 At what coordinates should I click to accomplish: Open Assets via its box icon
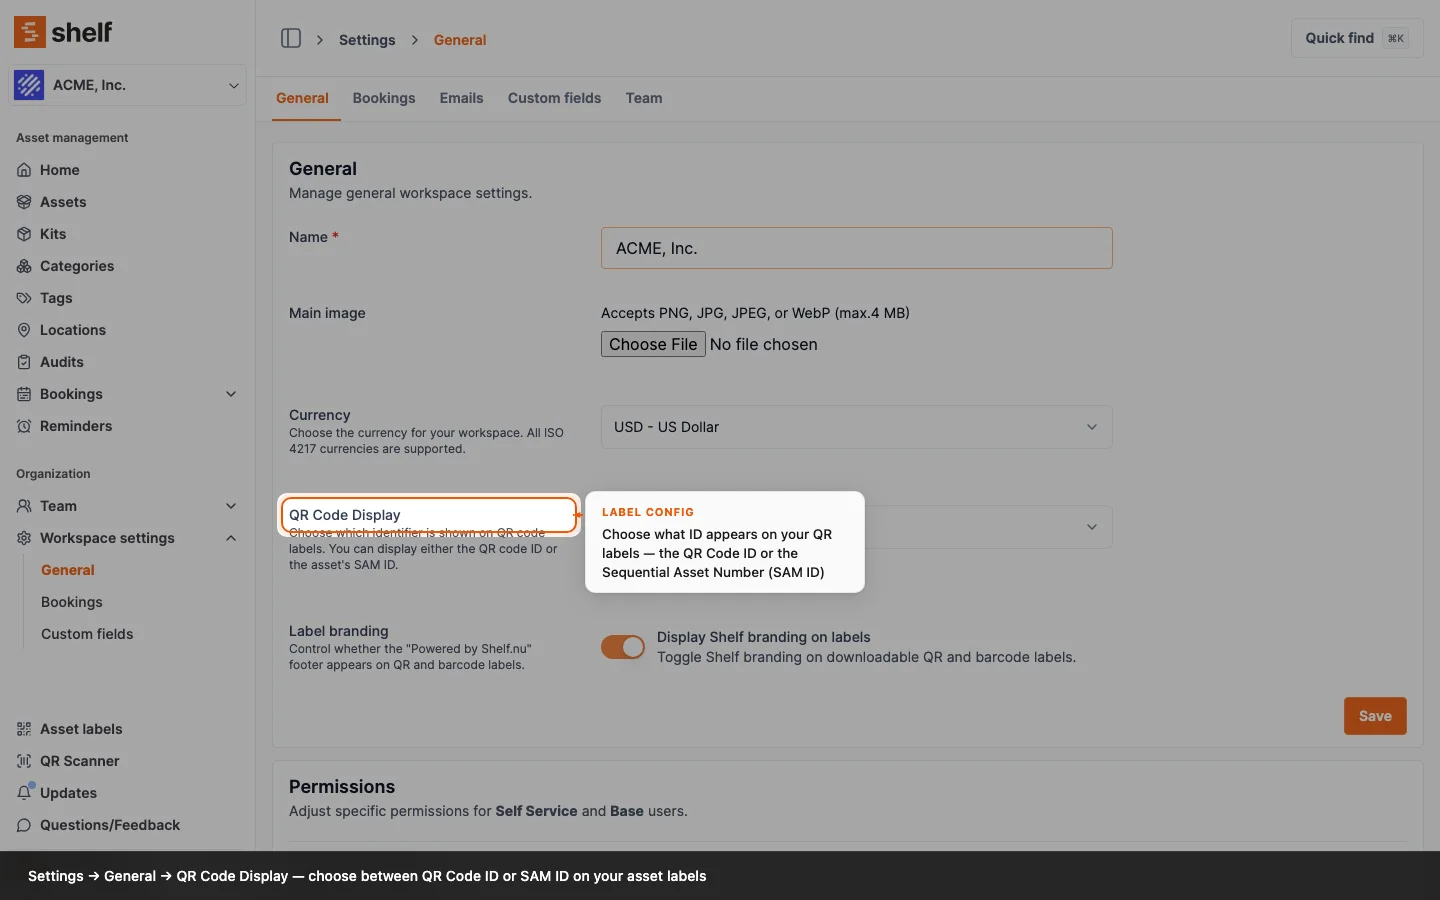pyautogui.click(x=24, y=202)
